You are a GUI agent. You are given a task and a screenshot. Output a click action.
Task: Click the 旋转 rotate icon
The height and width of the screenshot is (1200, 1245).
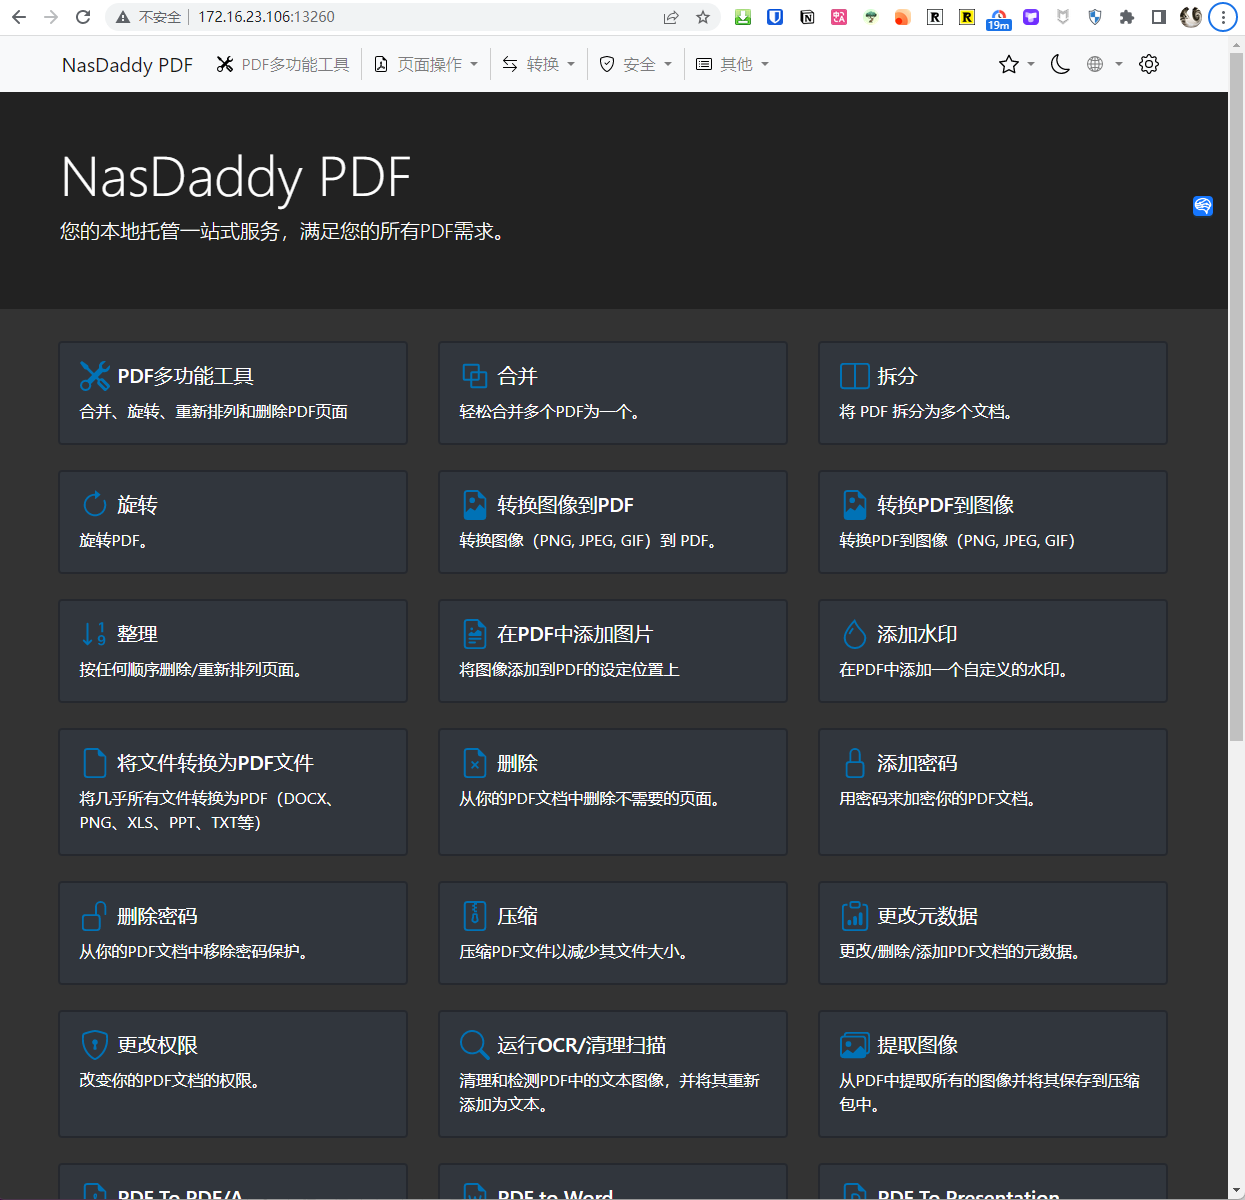pos(94,505)
